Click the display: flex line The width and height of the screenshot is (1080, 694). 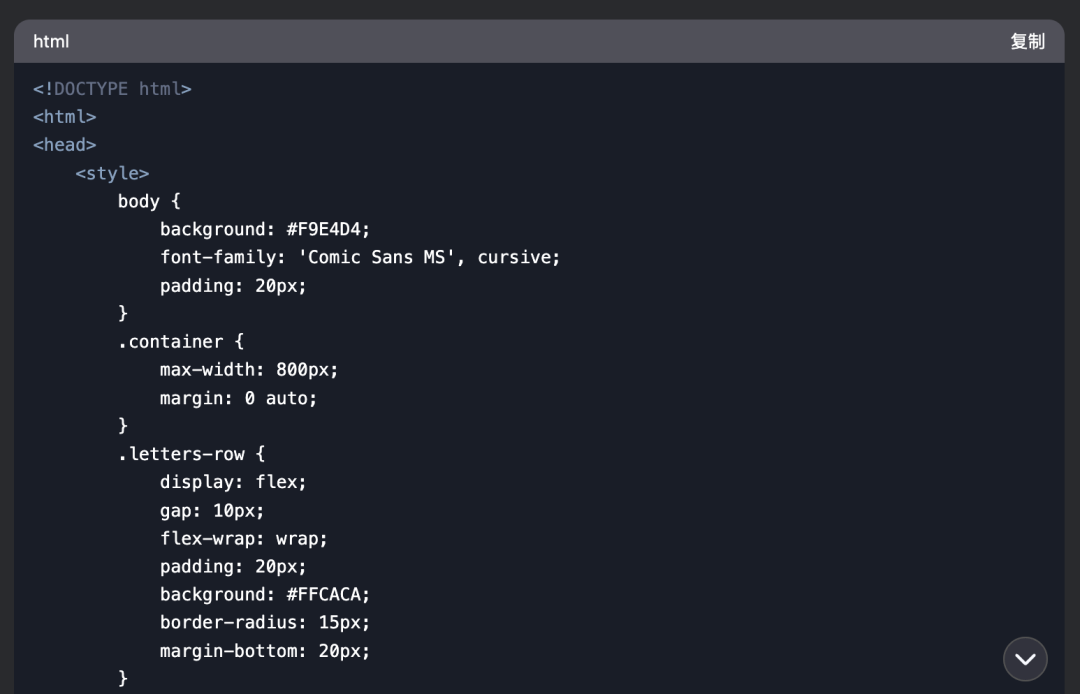tap(233, 482)
